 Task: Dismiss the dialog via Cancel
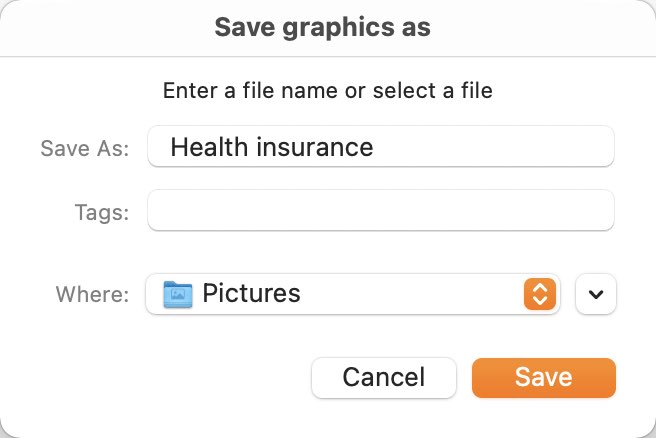pos(384,377)
